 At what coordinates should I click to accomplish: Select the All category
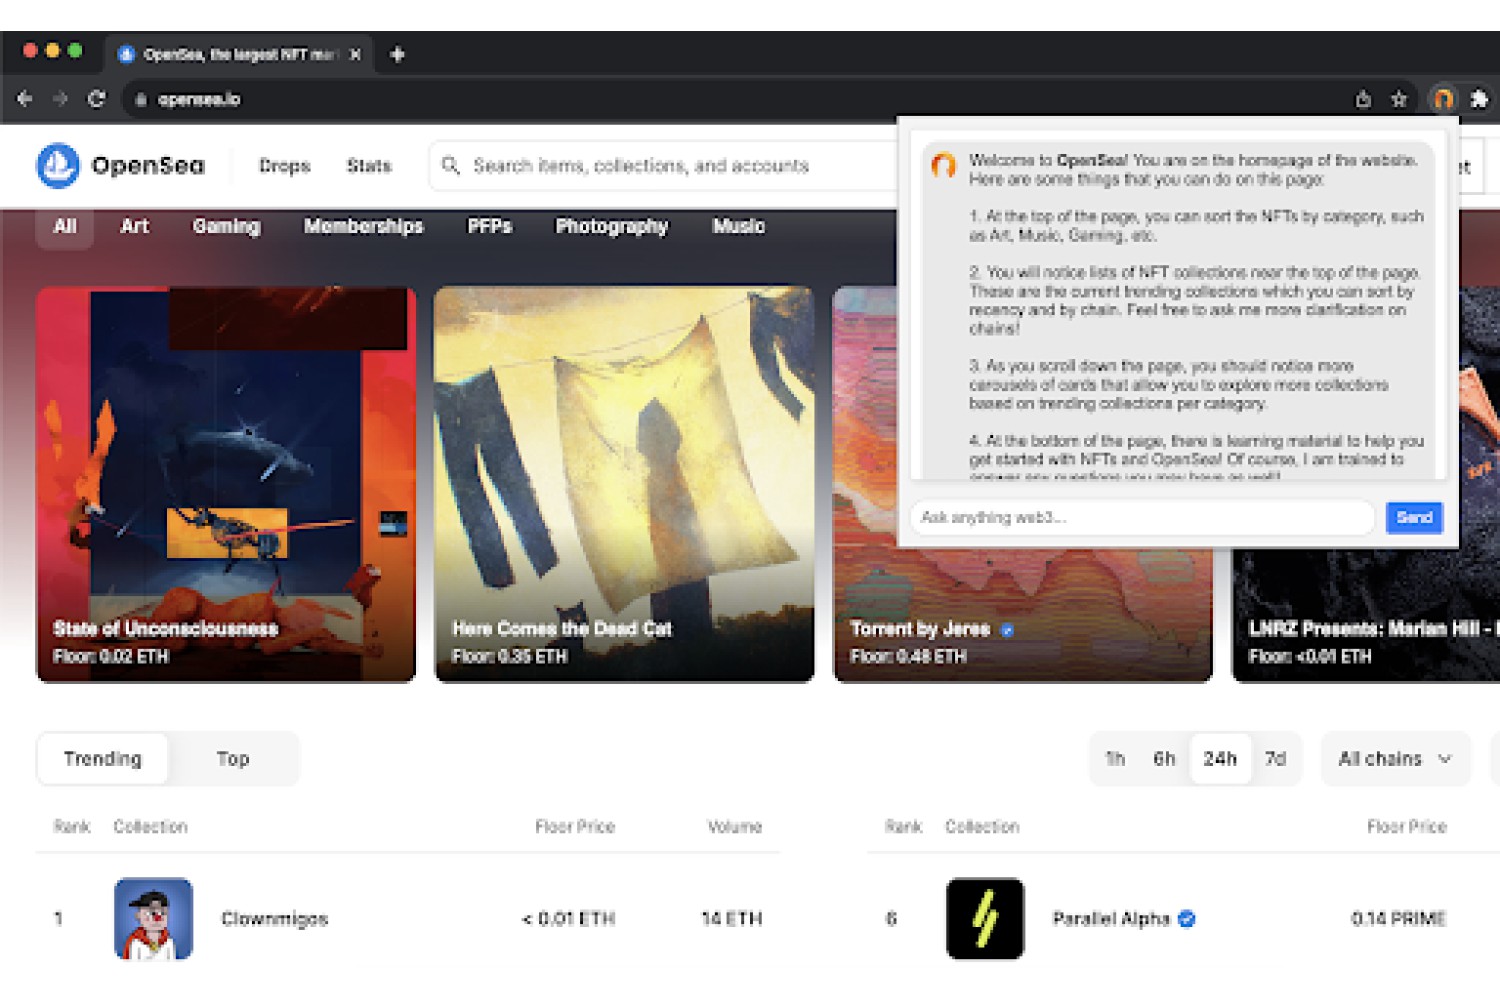click(65, 226)
